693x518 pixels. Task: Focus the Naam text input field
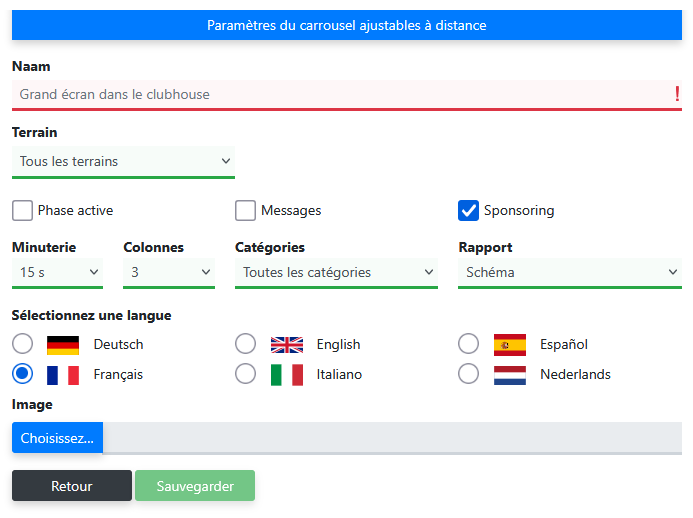[347, 95]
